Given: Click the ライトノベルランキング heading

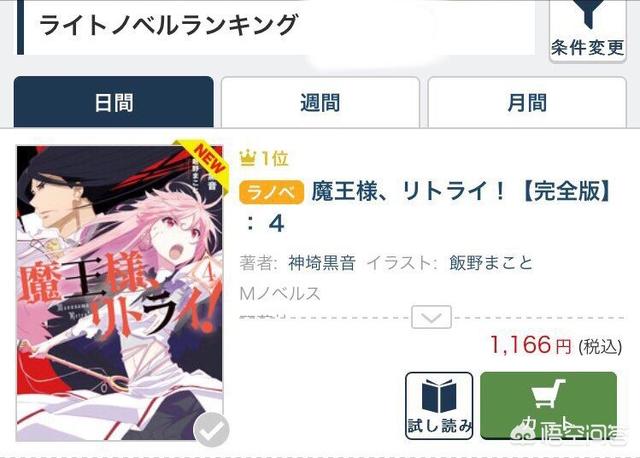Looking at the screenshot, I should click(x=169, y=25).
